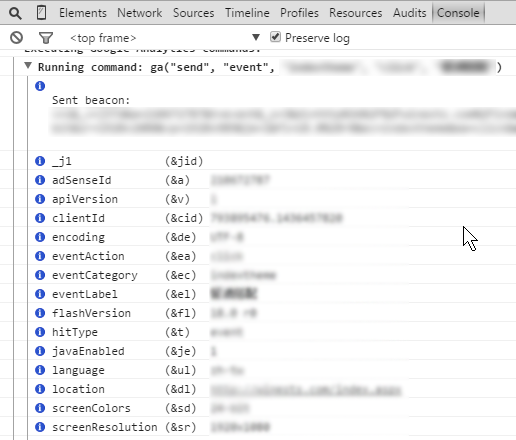Click the info icon beside screenColors
Image resolution: width=516 pixels, height=440 pixels.
click(x=40, y=408)
